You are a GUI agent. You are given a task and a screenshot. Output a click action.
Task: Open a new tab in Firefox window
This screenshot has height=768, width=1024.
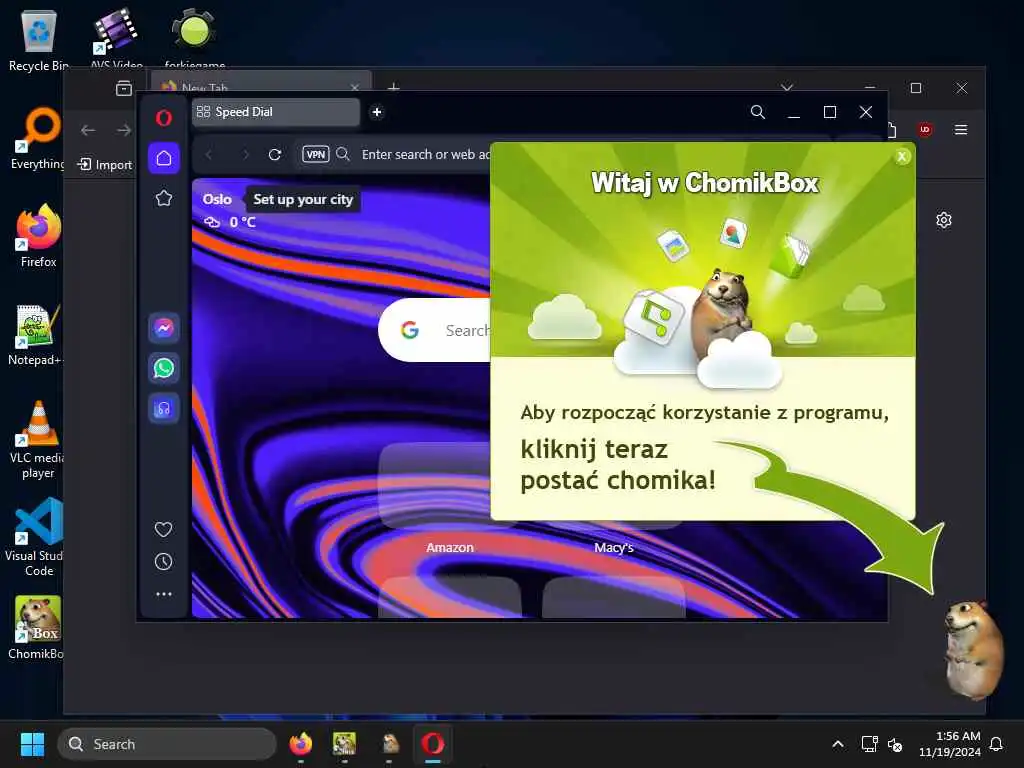394,86
